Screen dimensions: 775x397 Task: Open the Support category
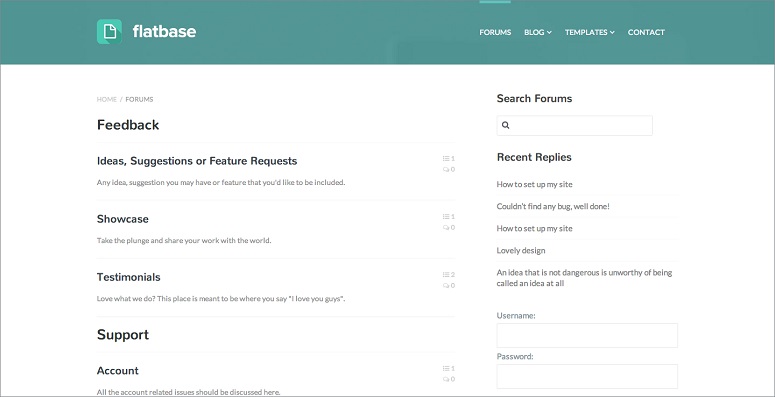123,335
